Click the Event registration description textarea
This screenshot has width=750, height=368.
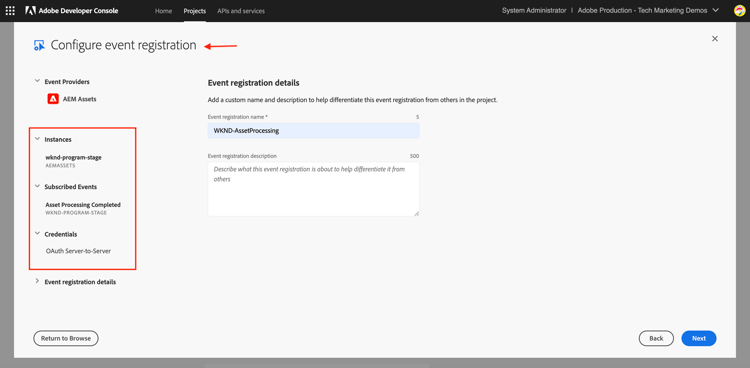[x=313, y=189]
